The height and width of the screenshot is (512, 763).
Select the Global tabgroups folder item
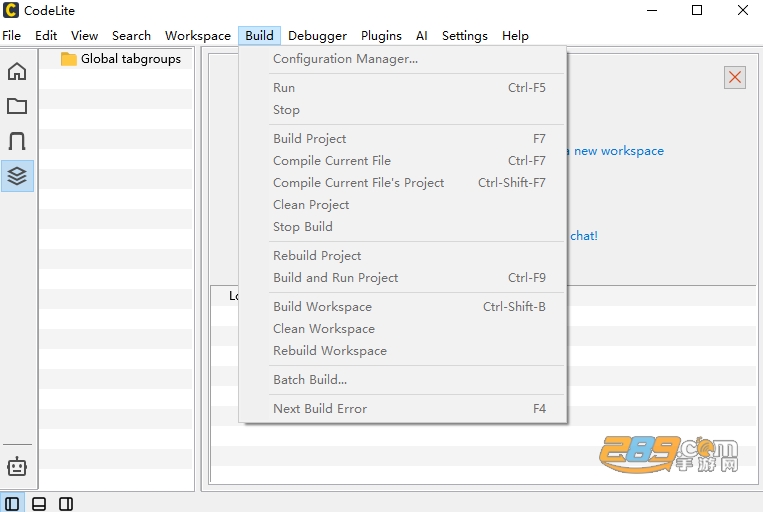tap(121, 59)
